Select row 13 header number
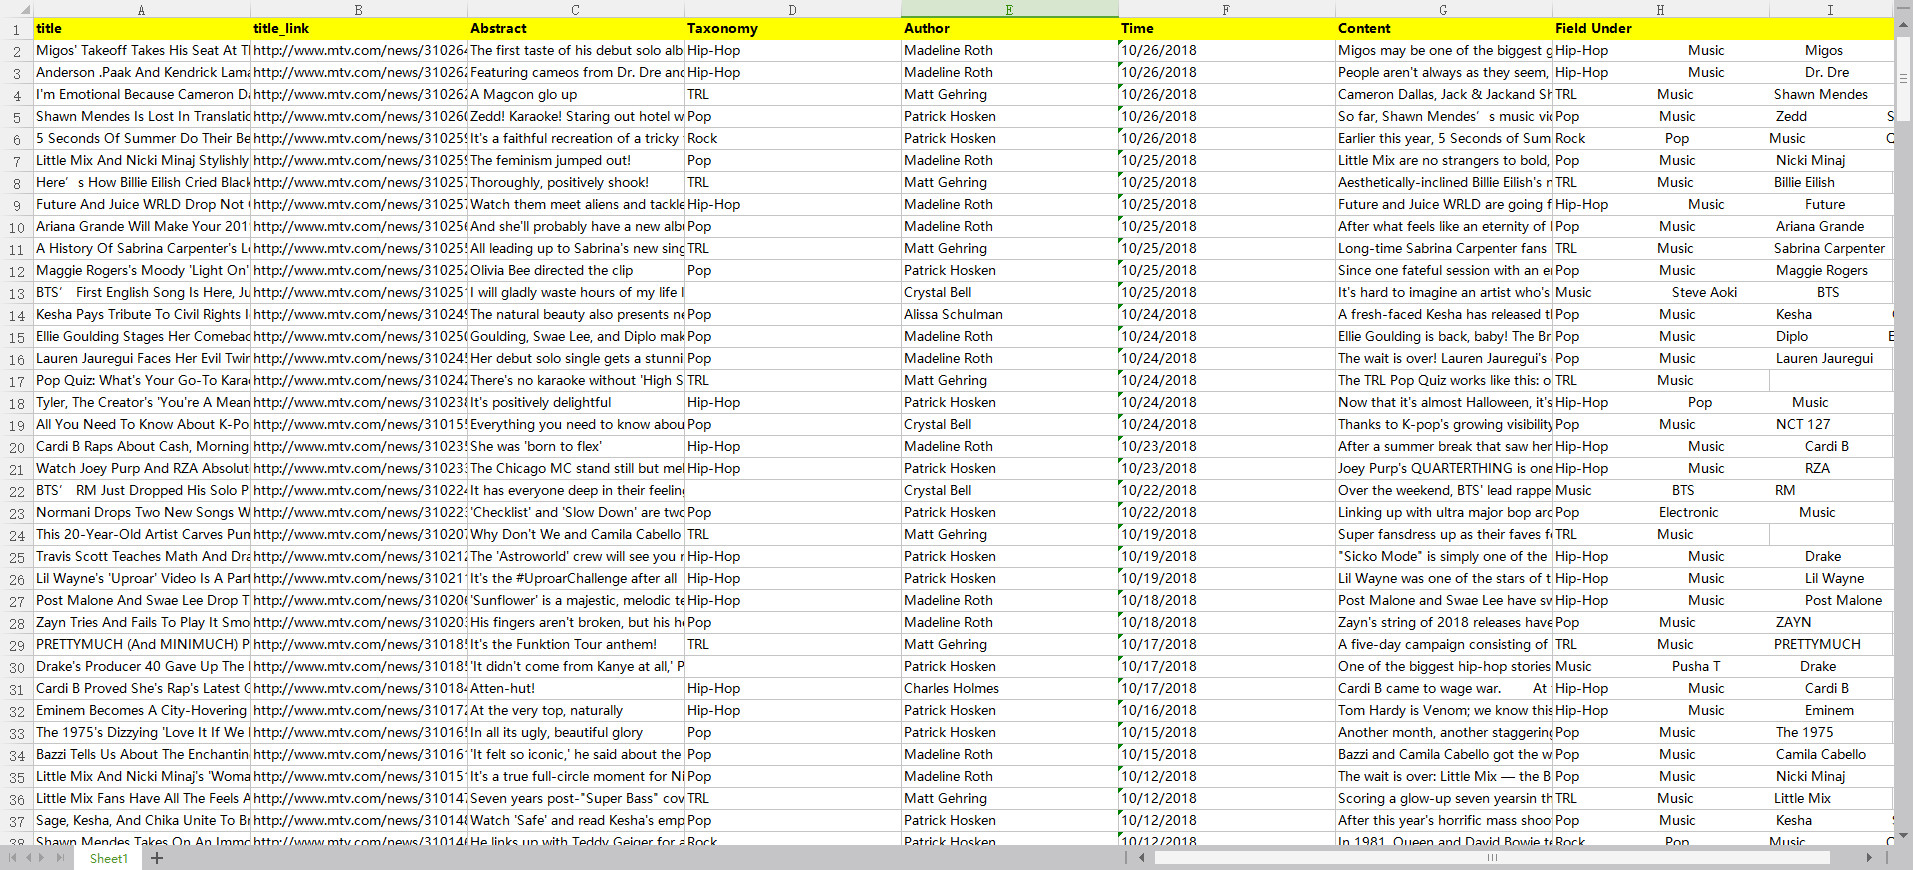 pyautogui.click(x=16, y=293)
